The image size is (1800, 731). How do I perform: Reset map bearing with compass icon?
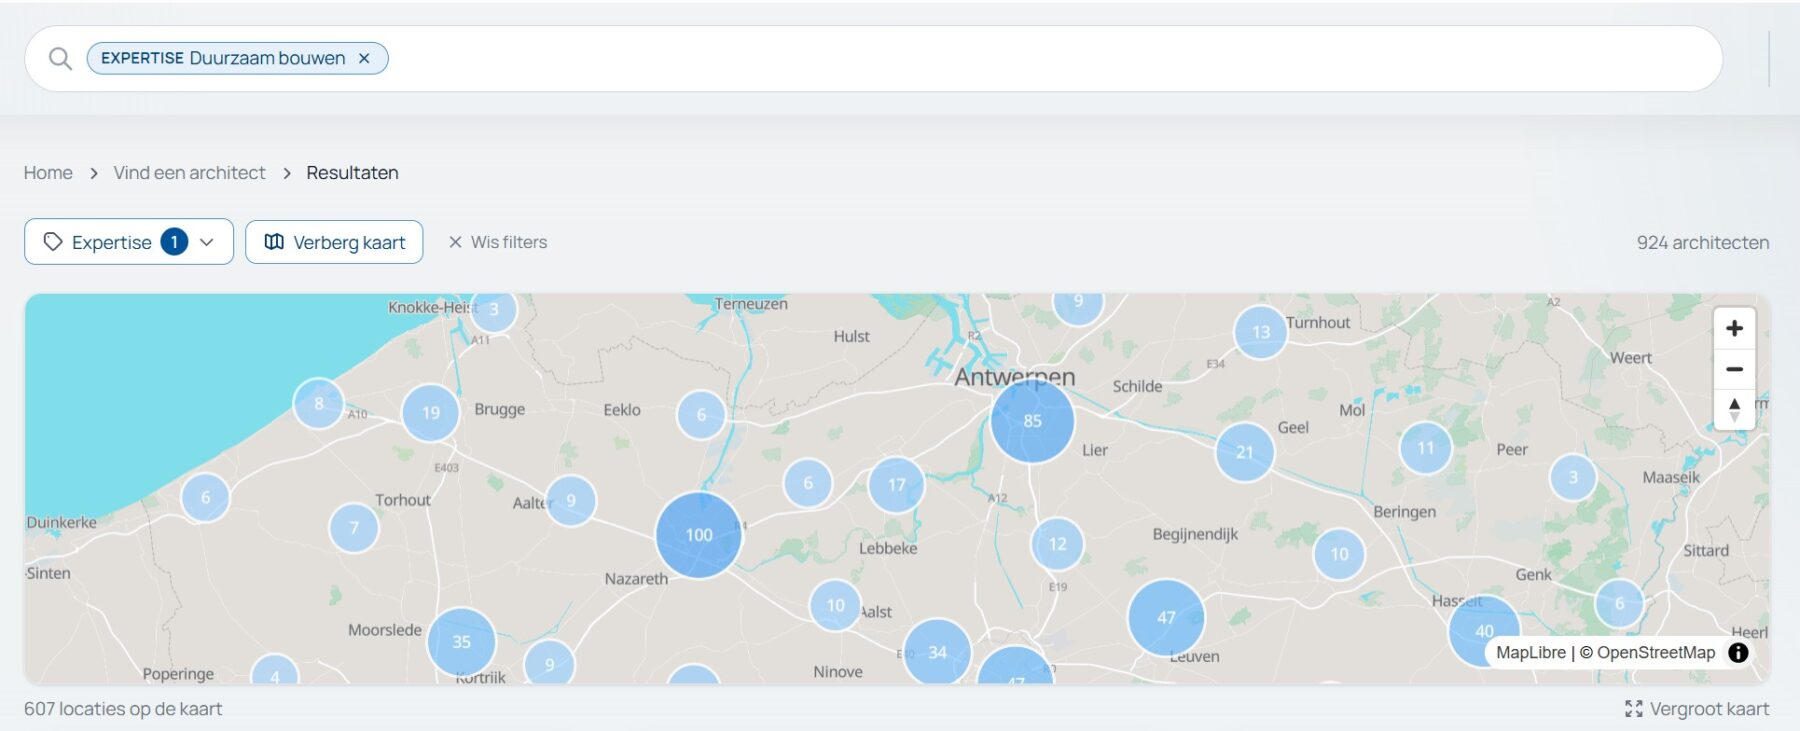[x=1734, y=409]
